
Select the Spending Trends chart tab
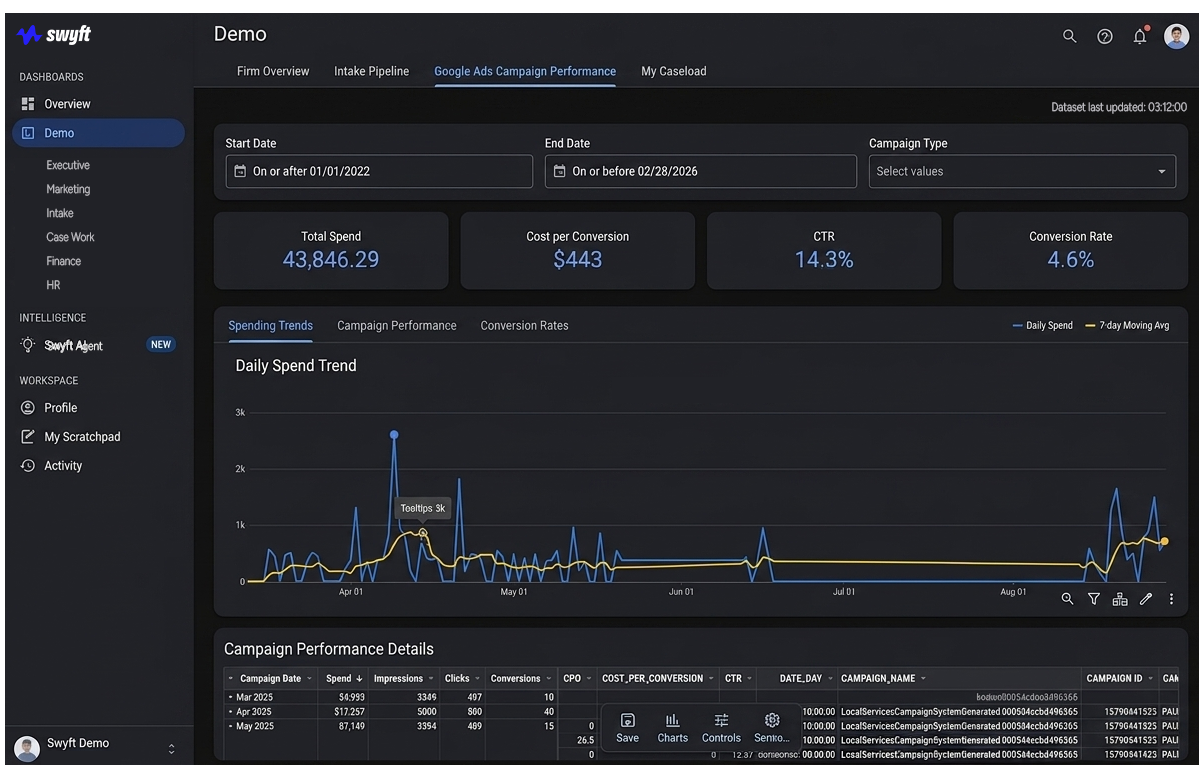(x=270, y=326)
